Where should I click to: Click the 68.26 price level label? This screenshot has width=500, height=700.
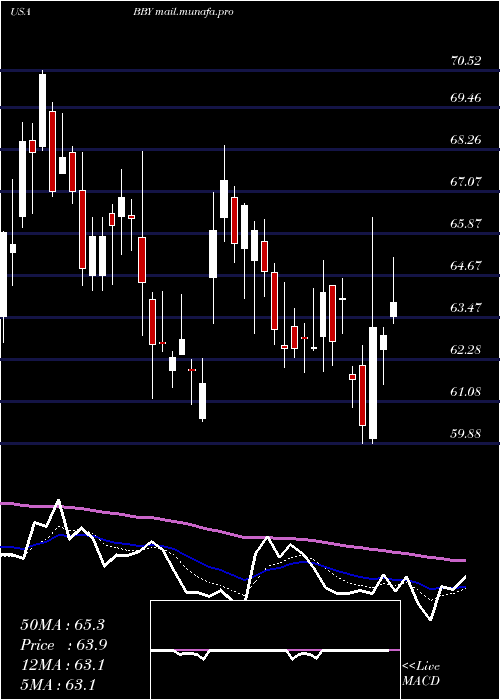tap(466, 140)
